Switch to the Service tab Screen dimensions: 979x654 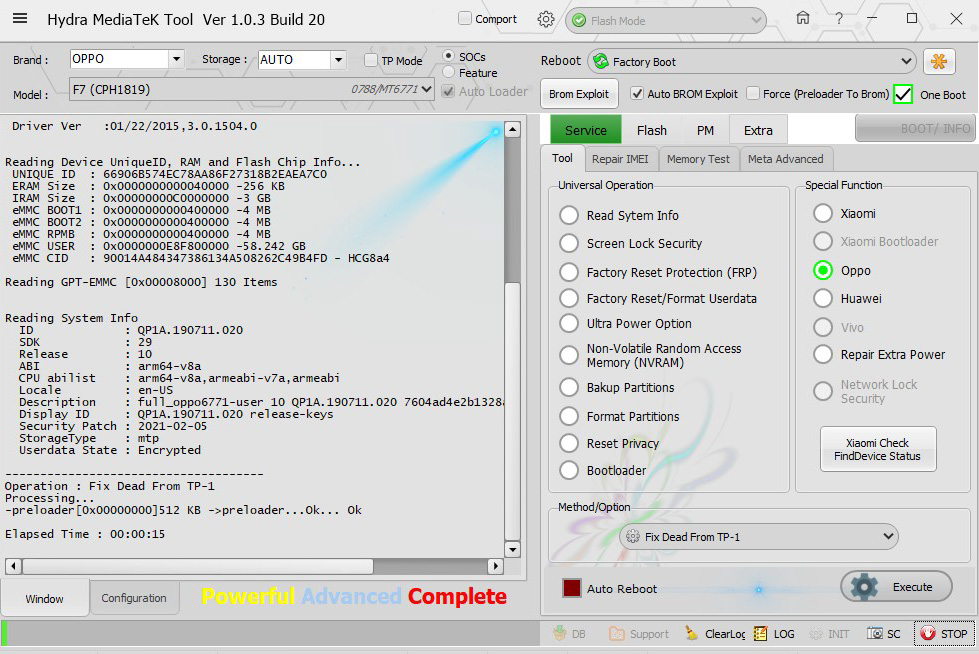click(586, 130)
